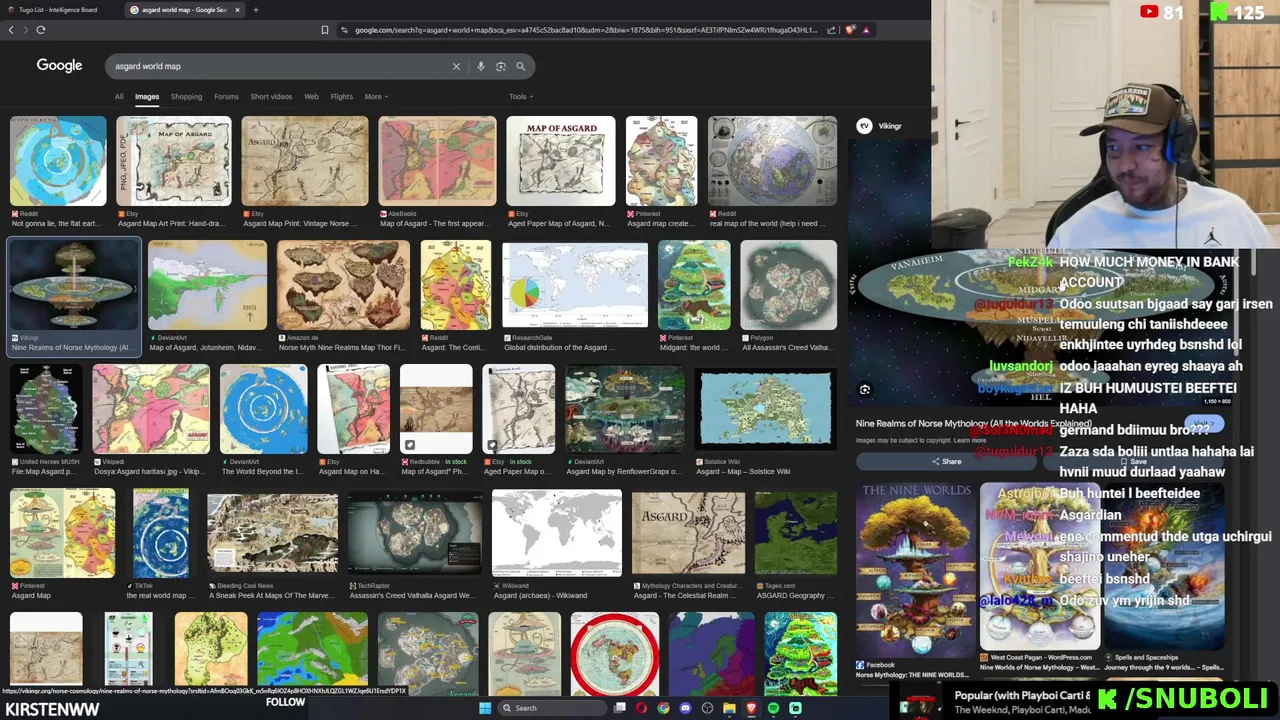The image size is (1280, 720).
Task: Open a new browser tab with plus
Action: 256,10
